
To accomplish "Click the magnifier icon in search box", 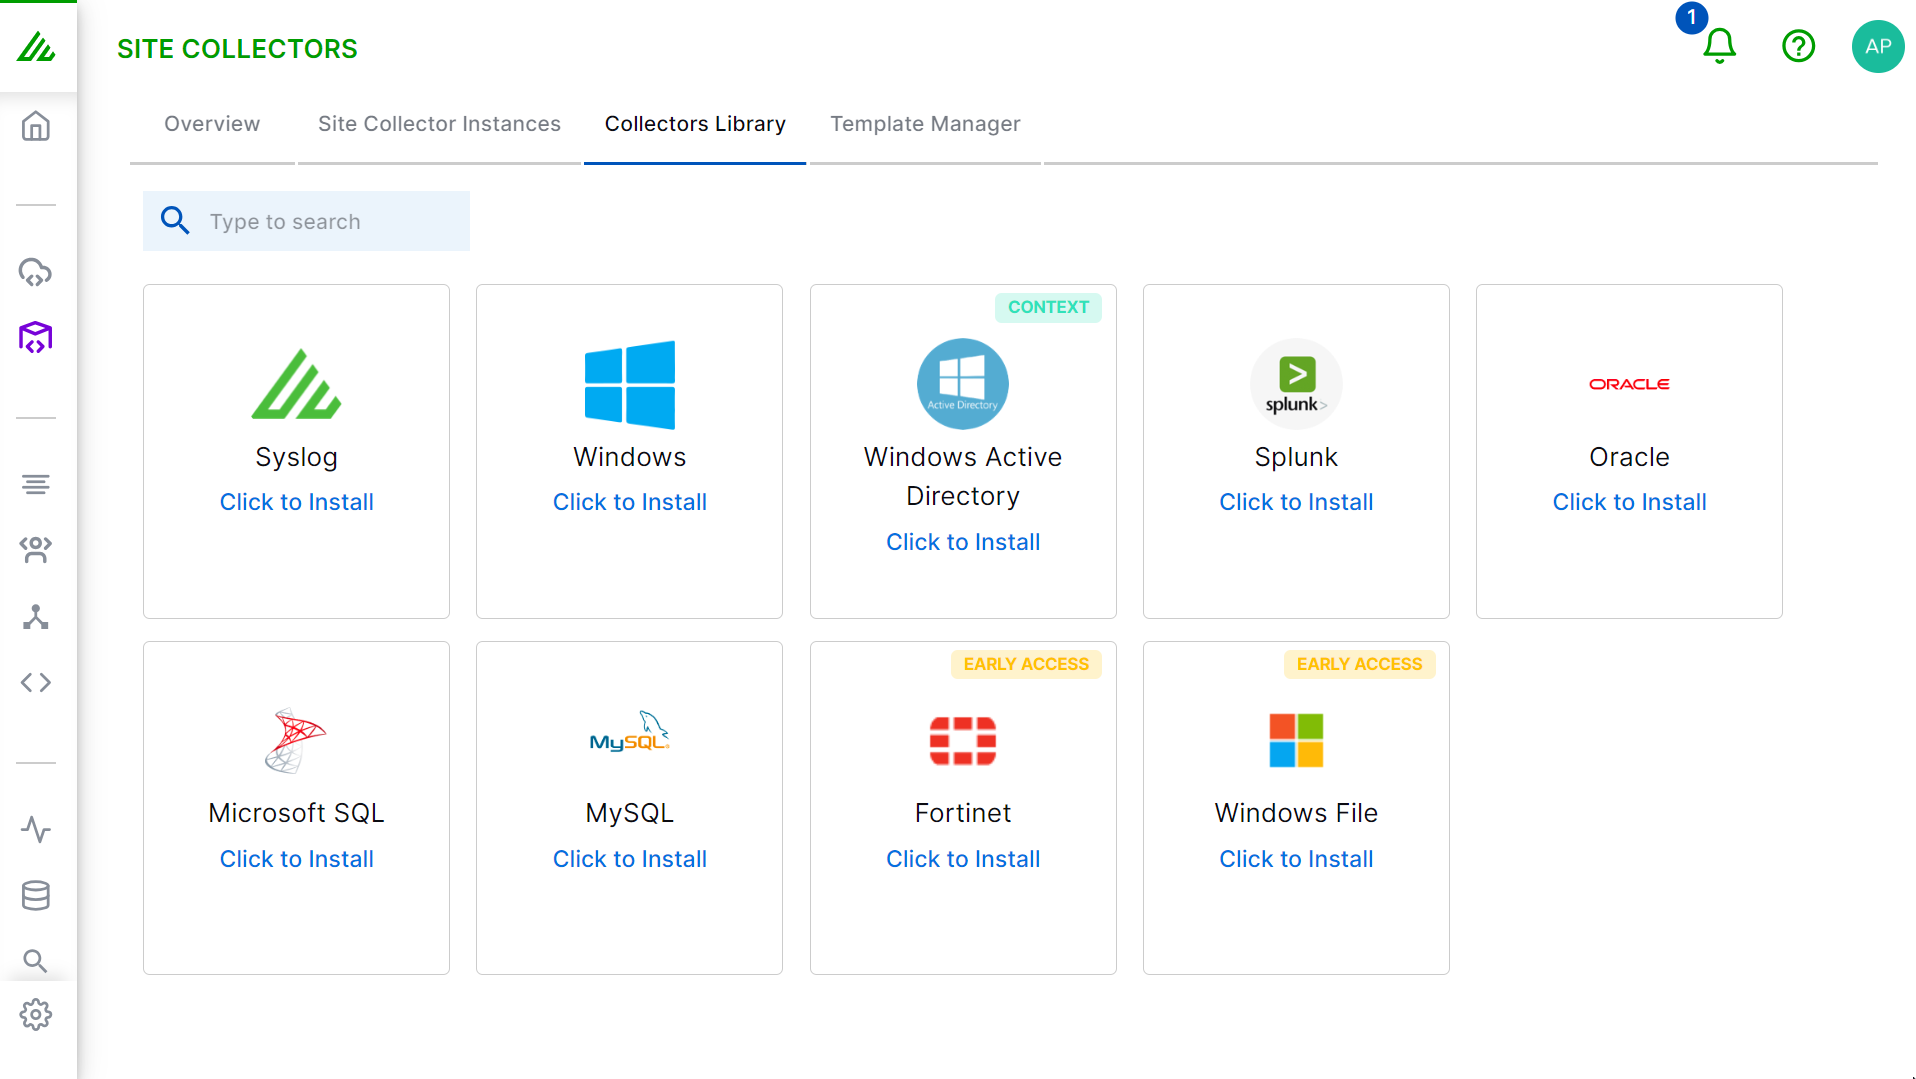I will pos(175,221).
